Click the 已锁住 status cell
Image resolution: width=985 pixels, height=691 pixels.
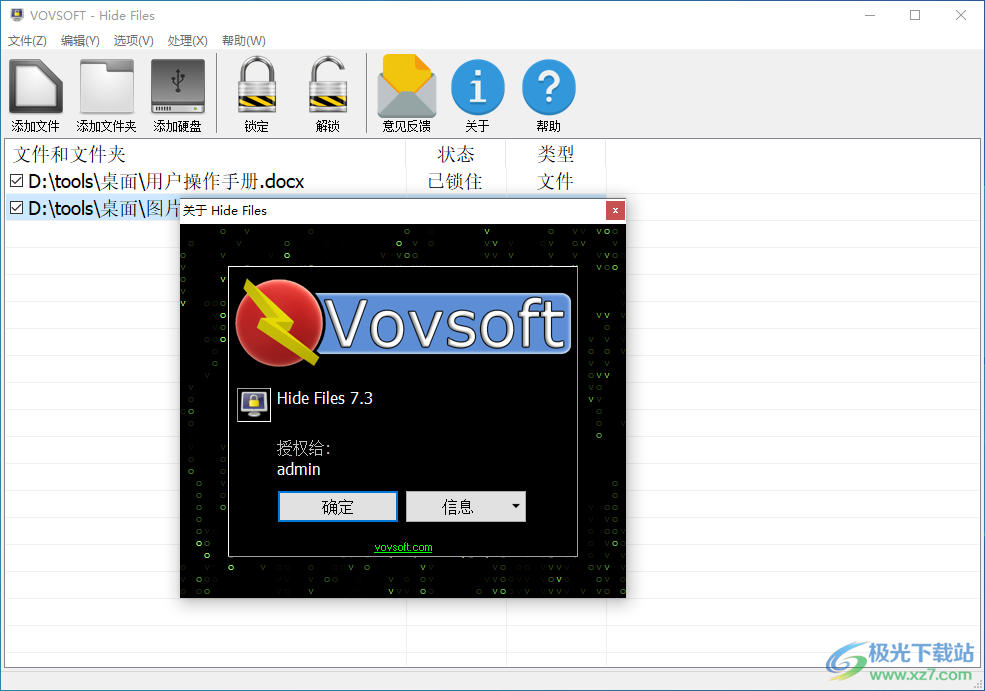point(455,182)
